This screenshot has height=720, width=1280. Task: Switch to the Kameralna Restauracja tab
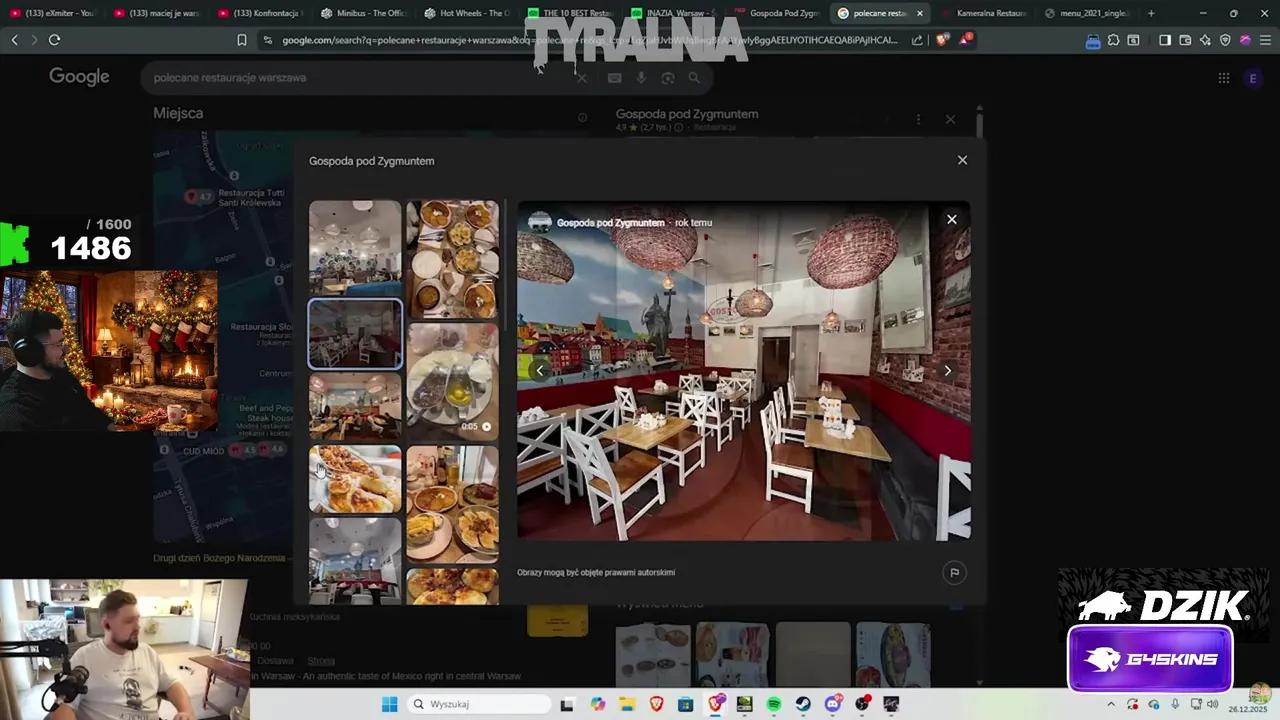(984, 13)
